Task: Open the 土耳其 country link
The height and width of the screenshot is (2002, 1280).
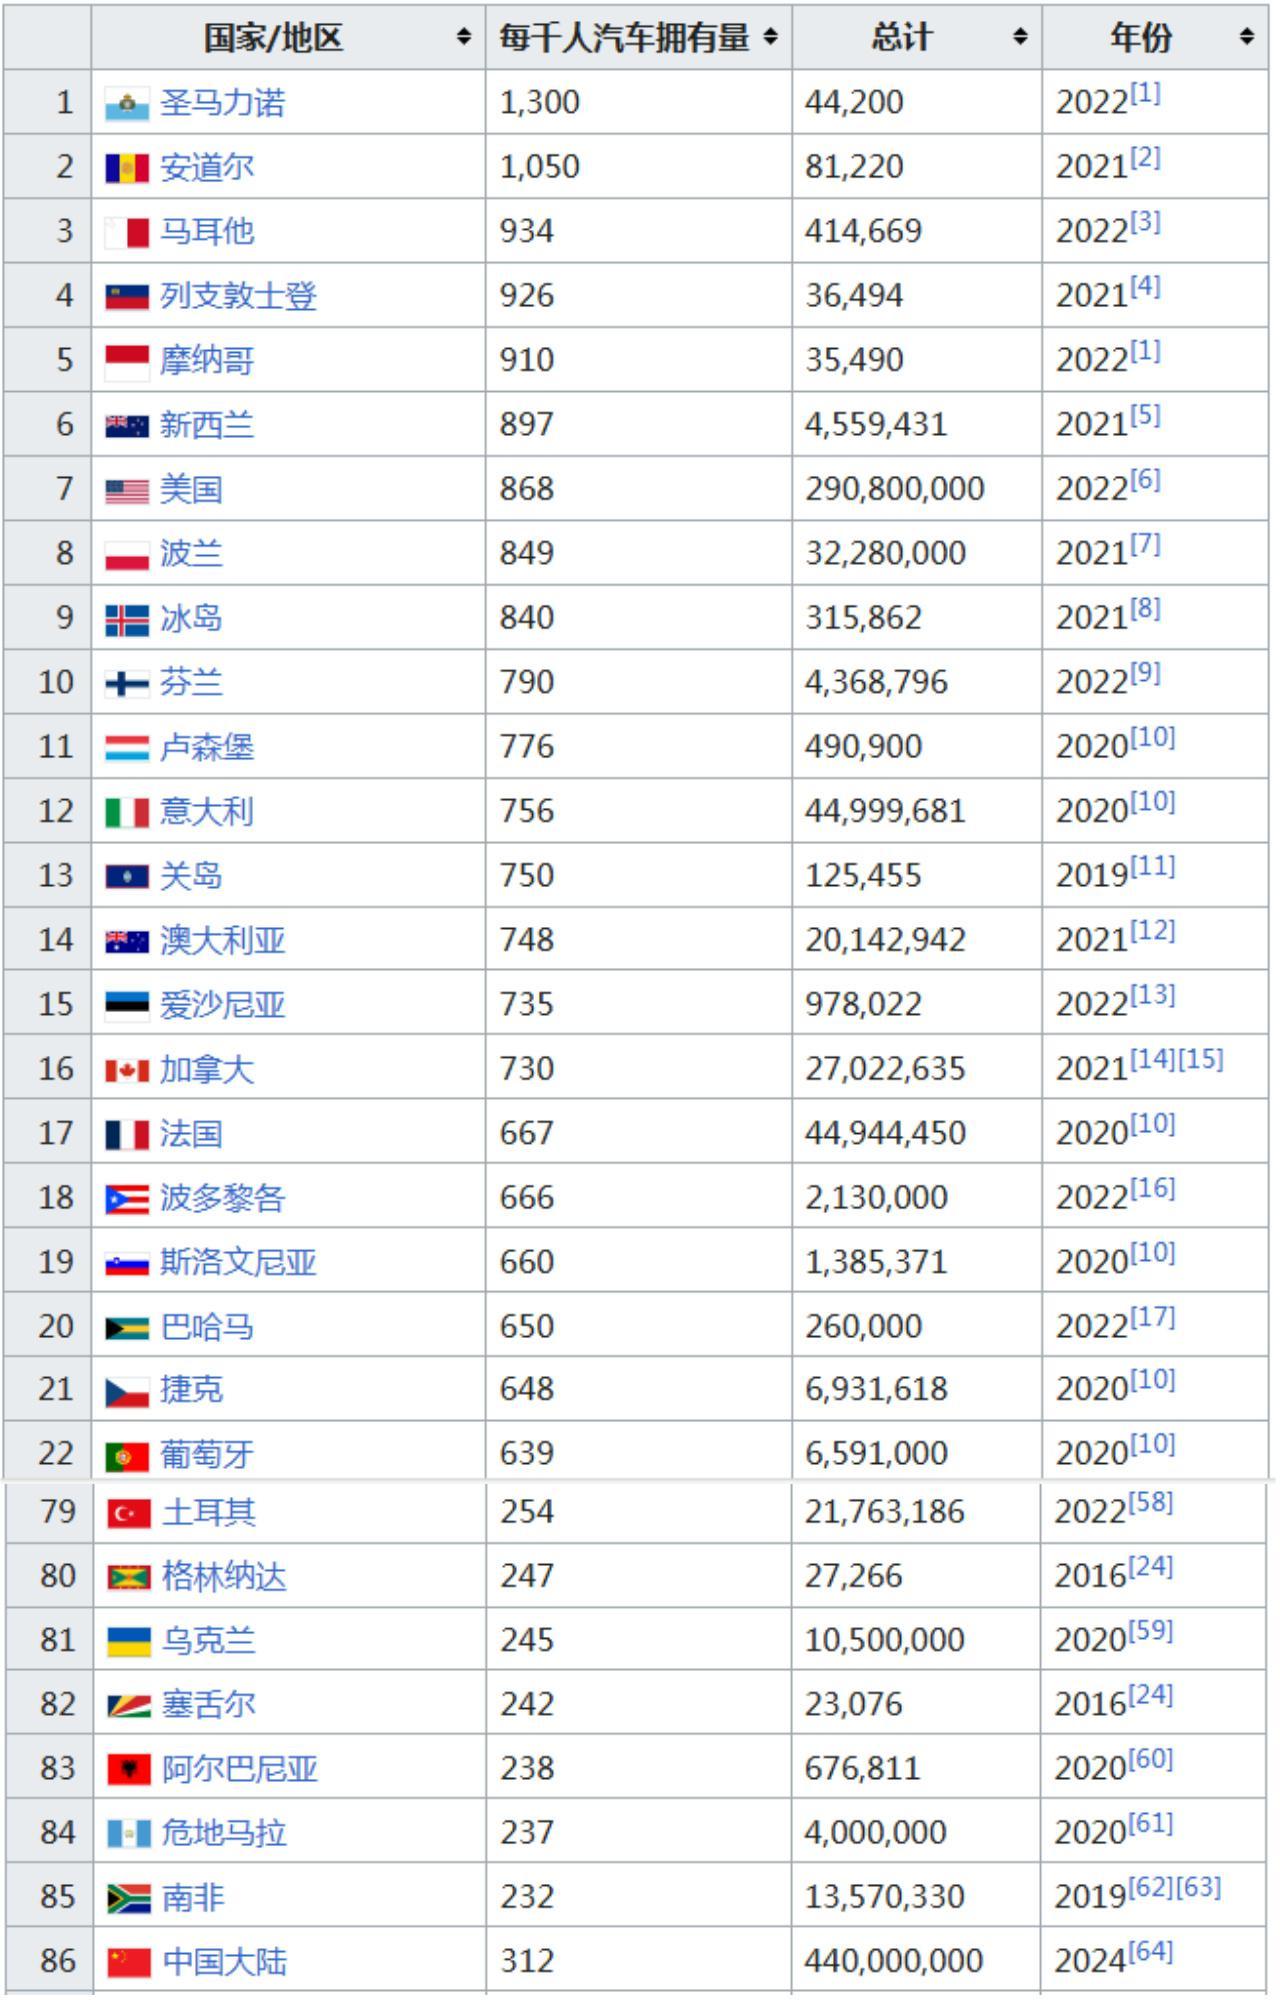Action: click(x=209, y=1513)
